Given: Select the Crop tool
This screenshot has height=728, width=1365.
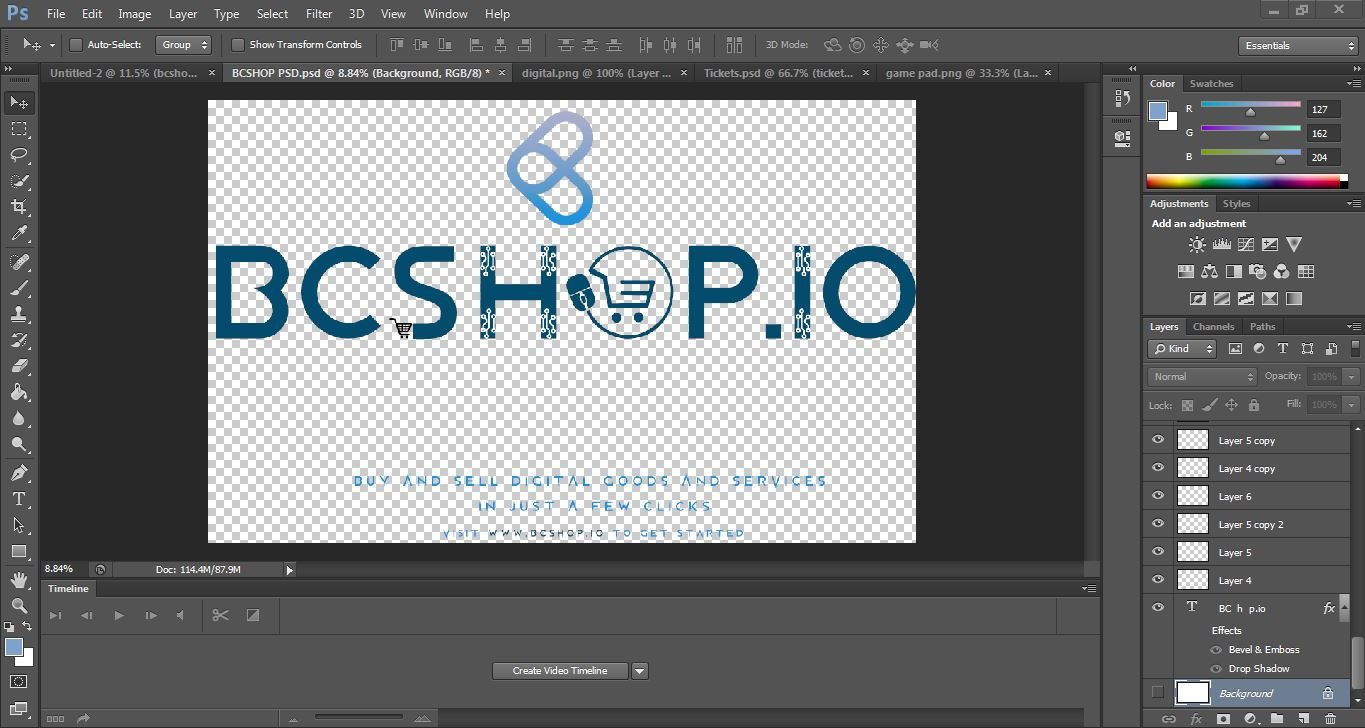Looking at the screenshot, I should coord(19,207).
